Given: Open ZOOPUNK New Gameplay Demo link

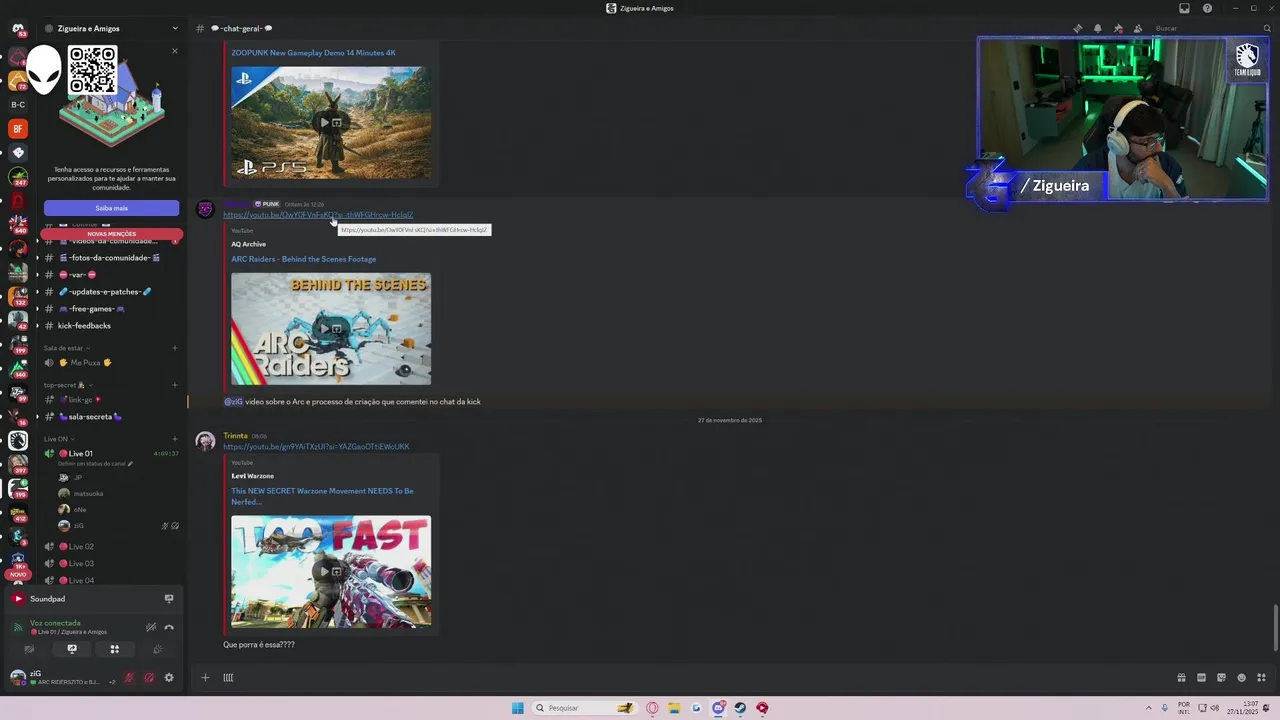Looking at the screenshot, I should tap(313, 53).
